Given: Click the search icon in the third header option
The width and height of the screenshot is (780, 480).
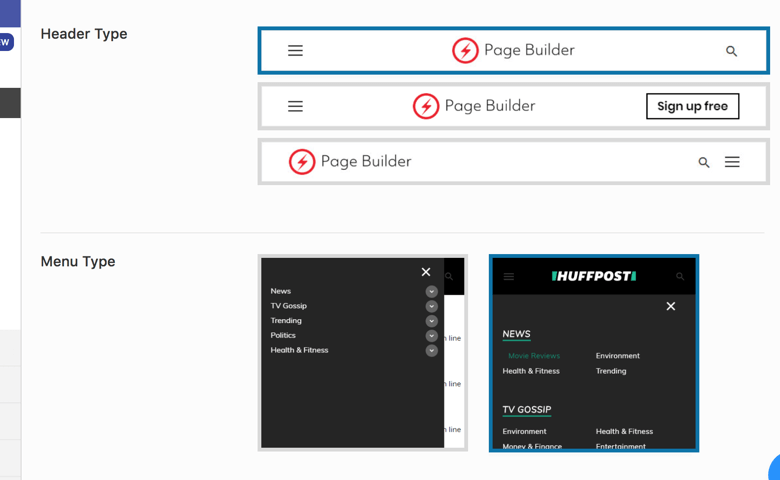Looking at the screenshot, I should (704, 162).
